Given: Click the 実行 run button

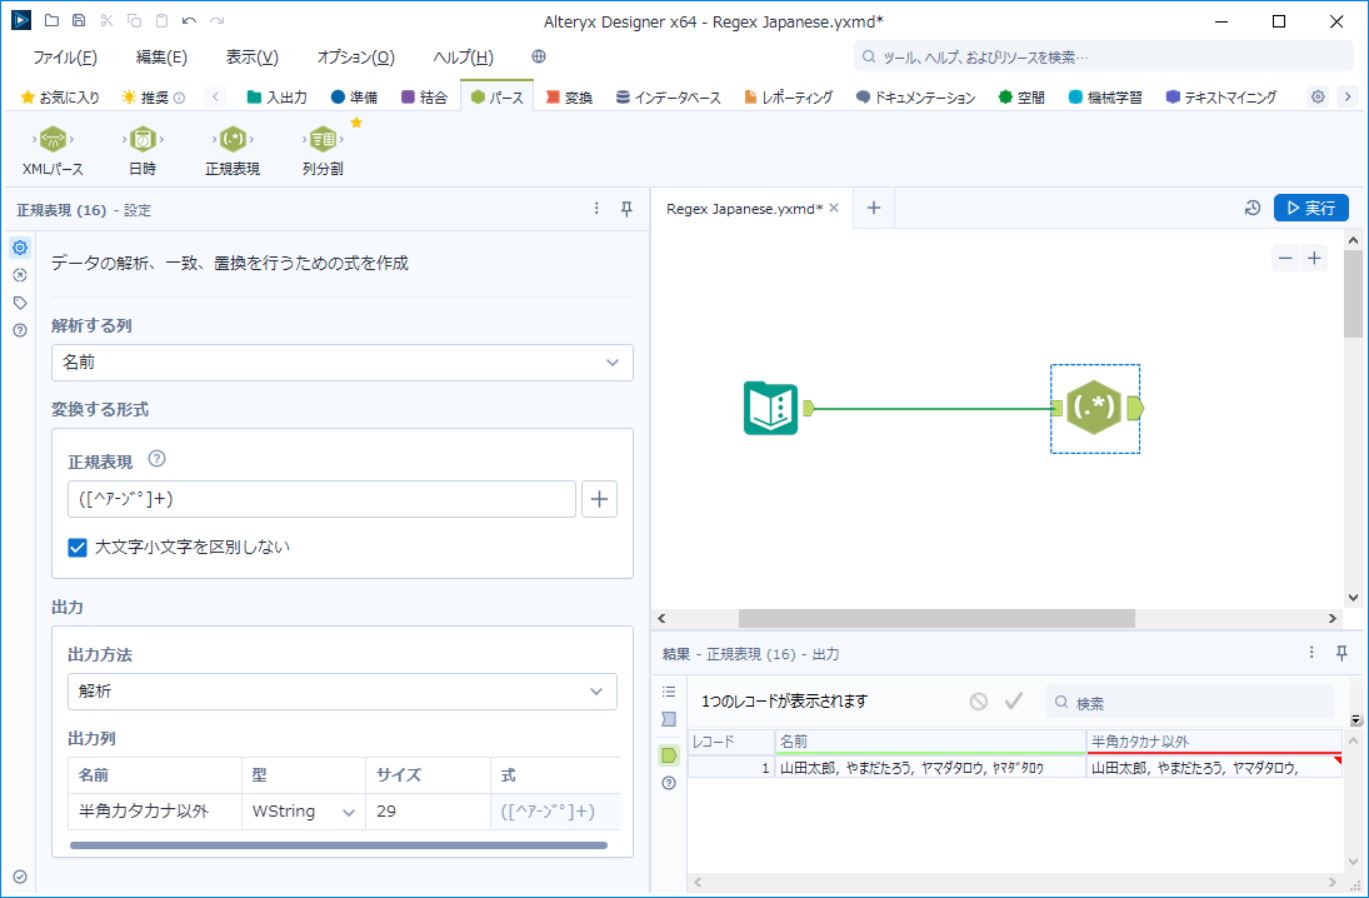Looking at the screenshot, I should pyautogui.click(x=1311, y=208).
